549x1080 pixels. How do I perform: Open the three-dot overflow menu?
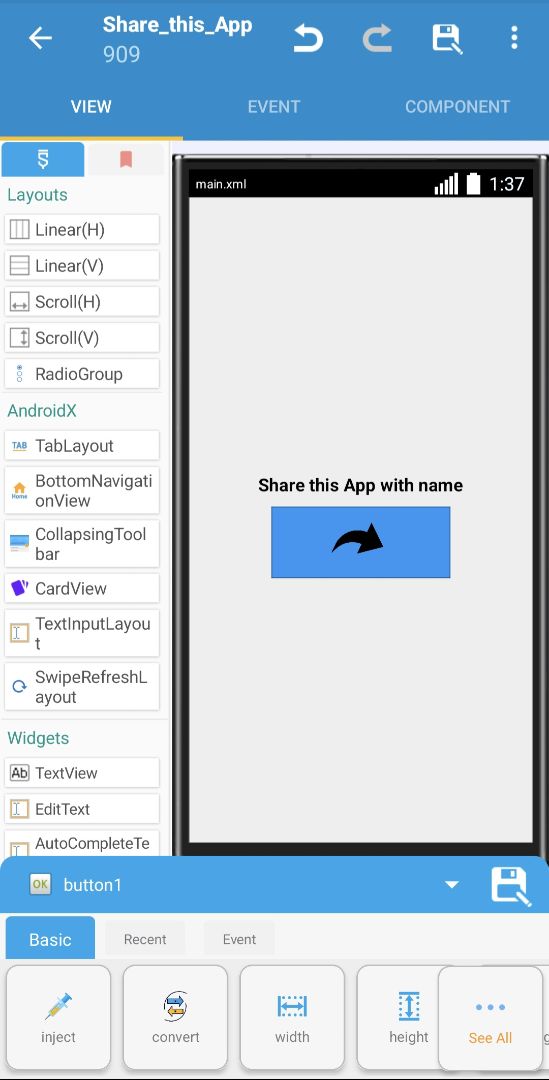point(514,38)
